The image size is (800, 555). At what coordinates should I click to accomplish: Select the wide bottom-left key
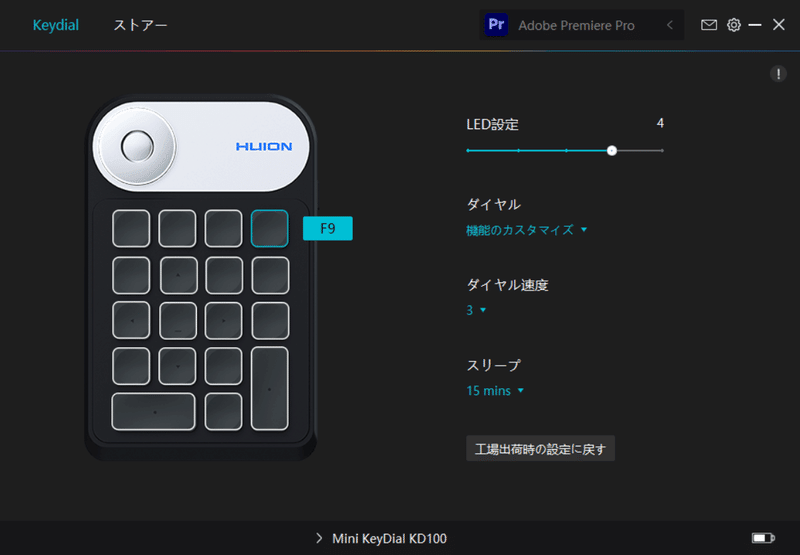(x=154, y=412)
